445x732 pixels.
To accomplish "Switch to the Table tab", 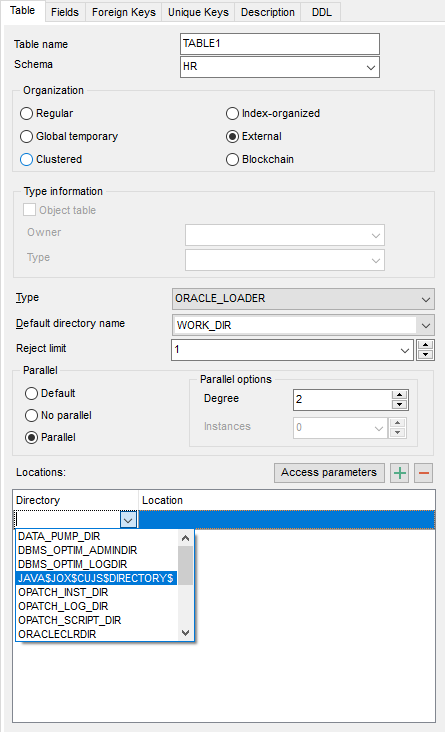I will (x=22, y=11).
